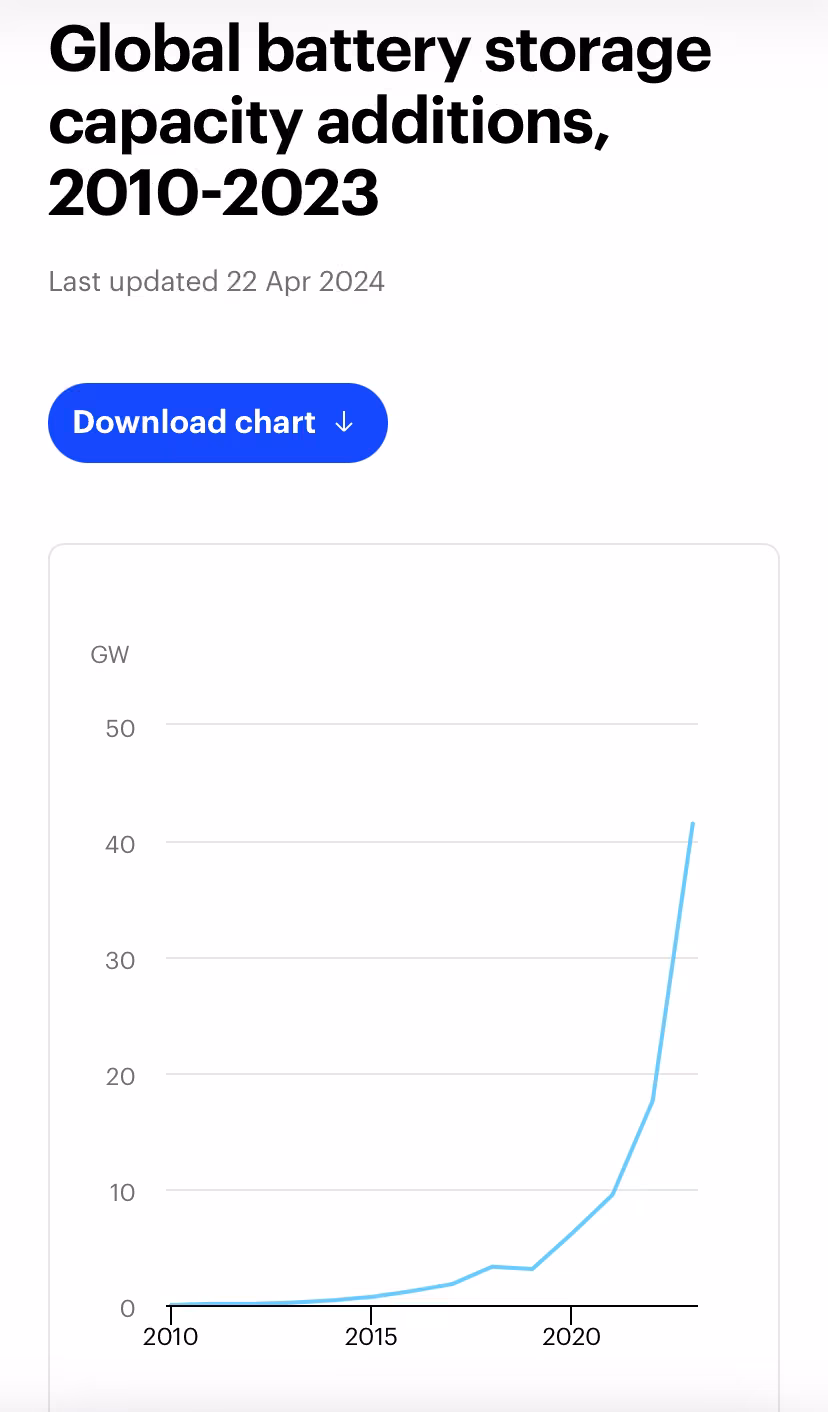This screenshot has width=828, height=1412.
Task: Click the GW unit label on chart
Action: click(110, 656)
